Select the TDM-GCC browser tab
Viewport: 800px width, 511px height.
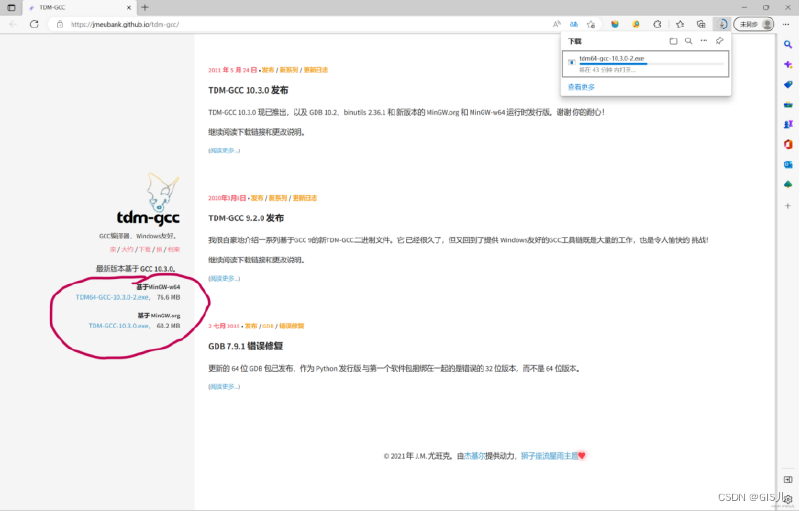79,8
